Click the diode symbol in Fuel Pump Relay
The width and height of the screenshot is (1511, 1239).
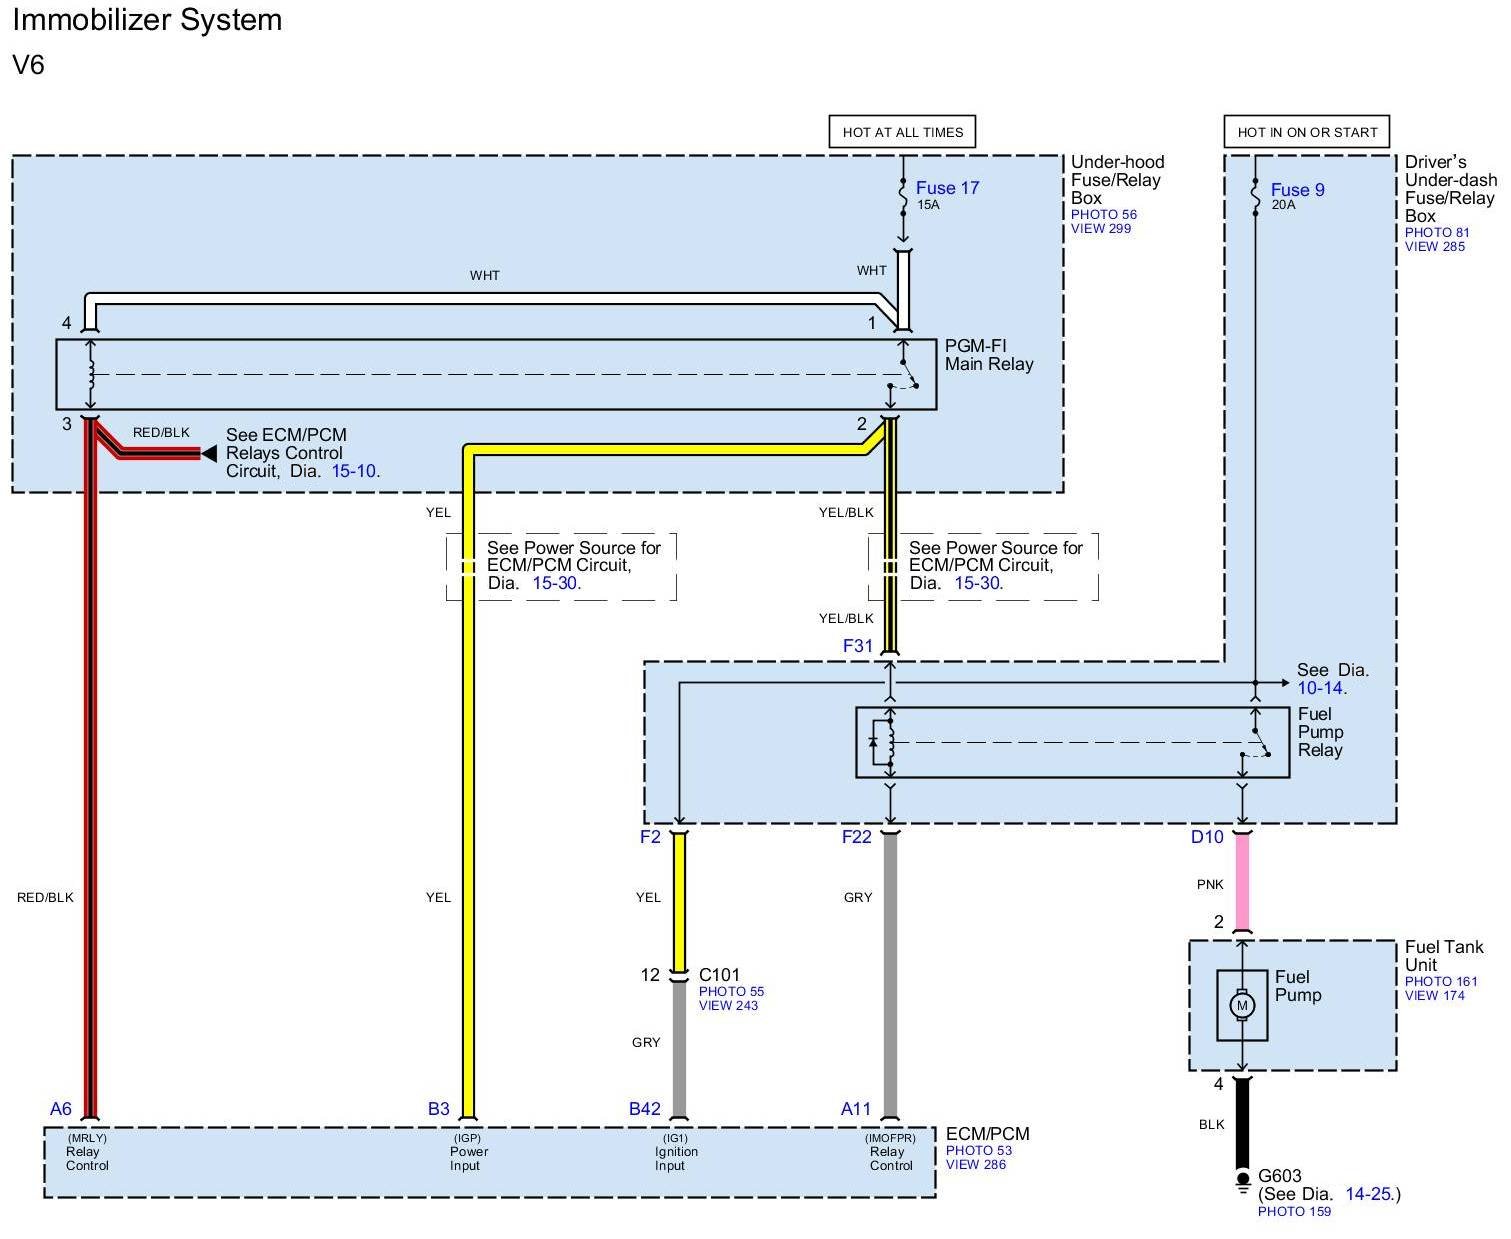pos(874,742)
